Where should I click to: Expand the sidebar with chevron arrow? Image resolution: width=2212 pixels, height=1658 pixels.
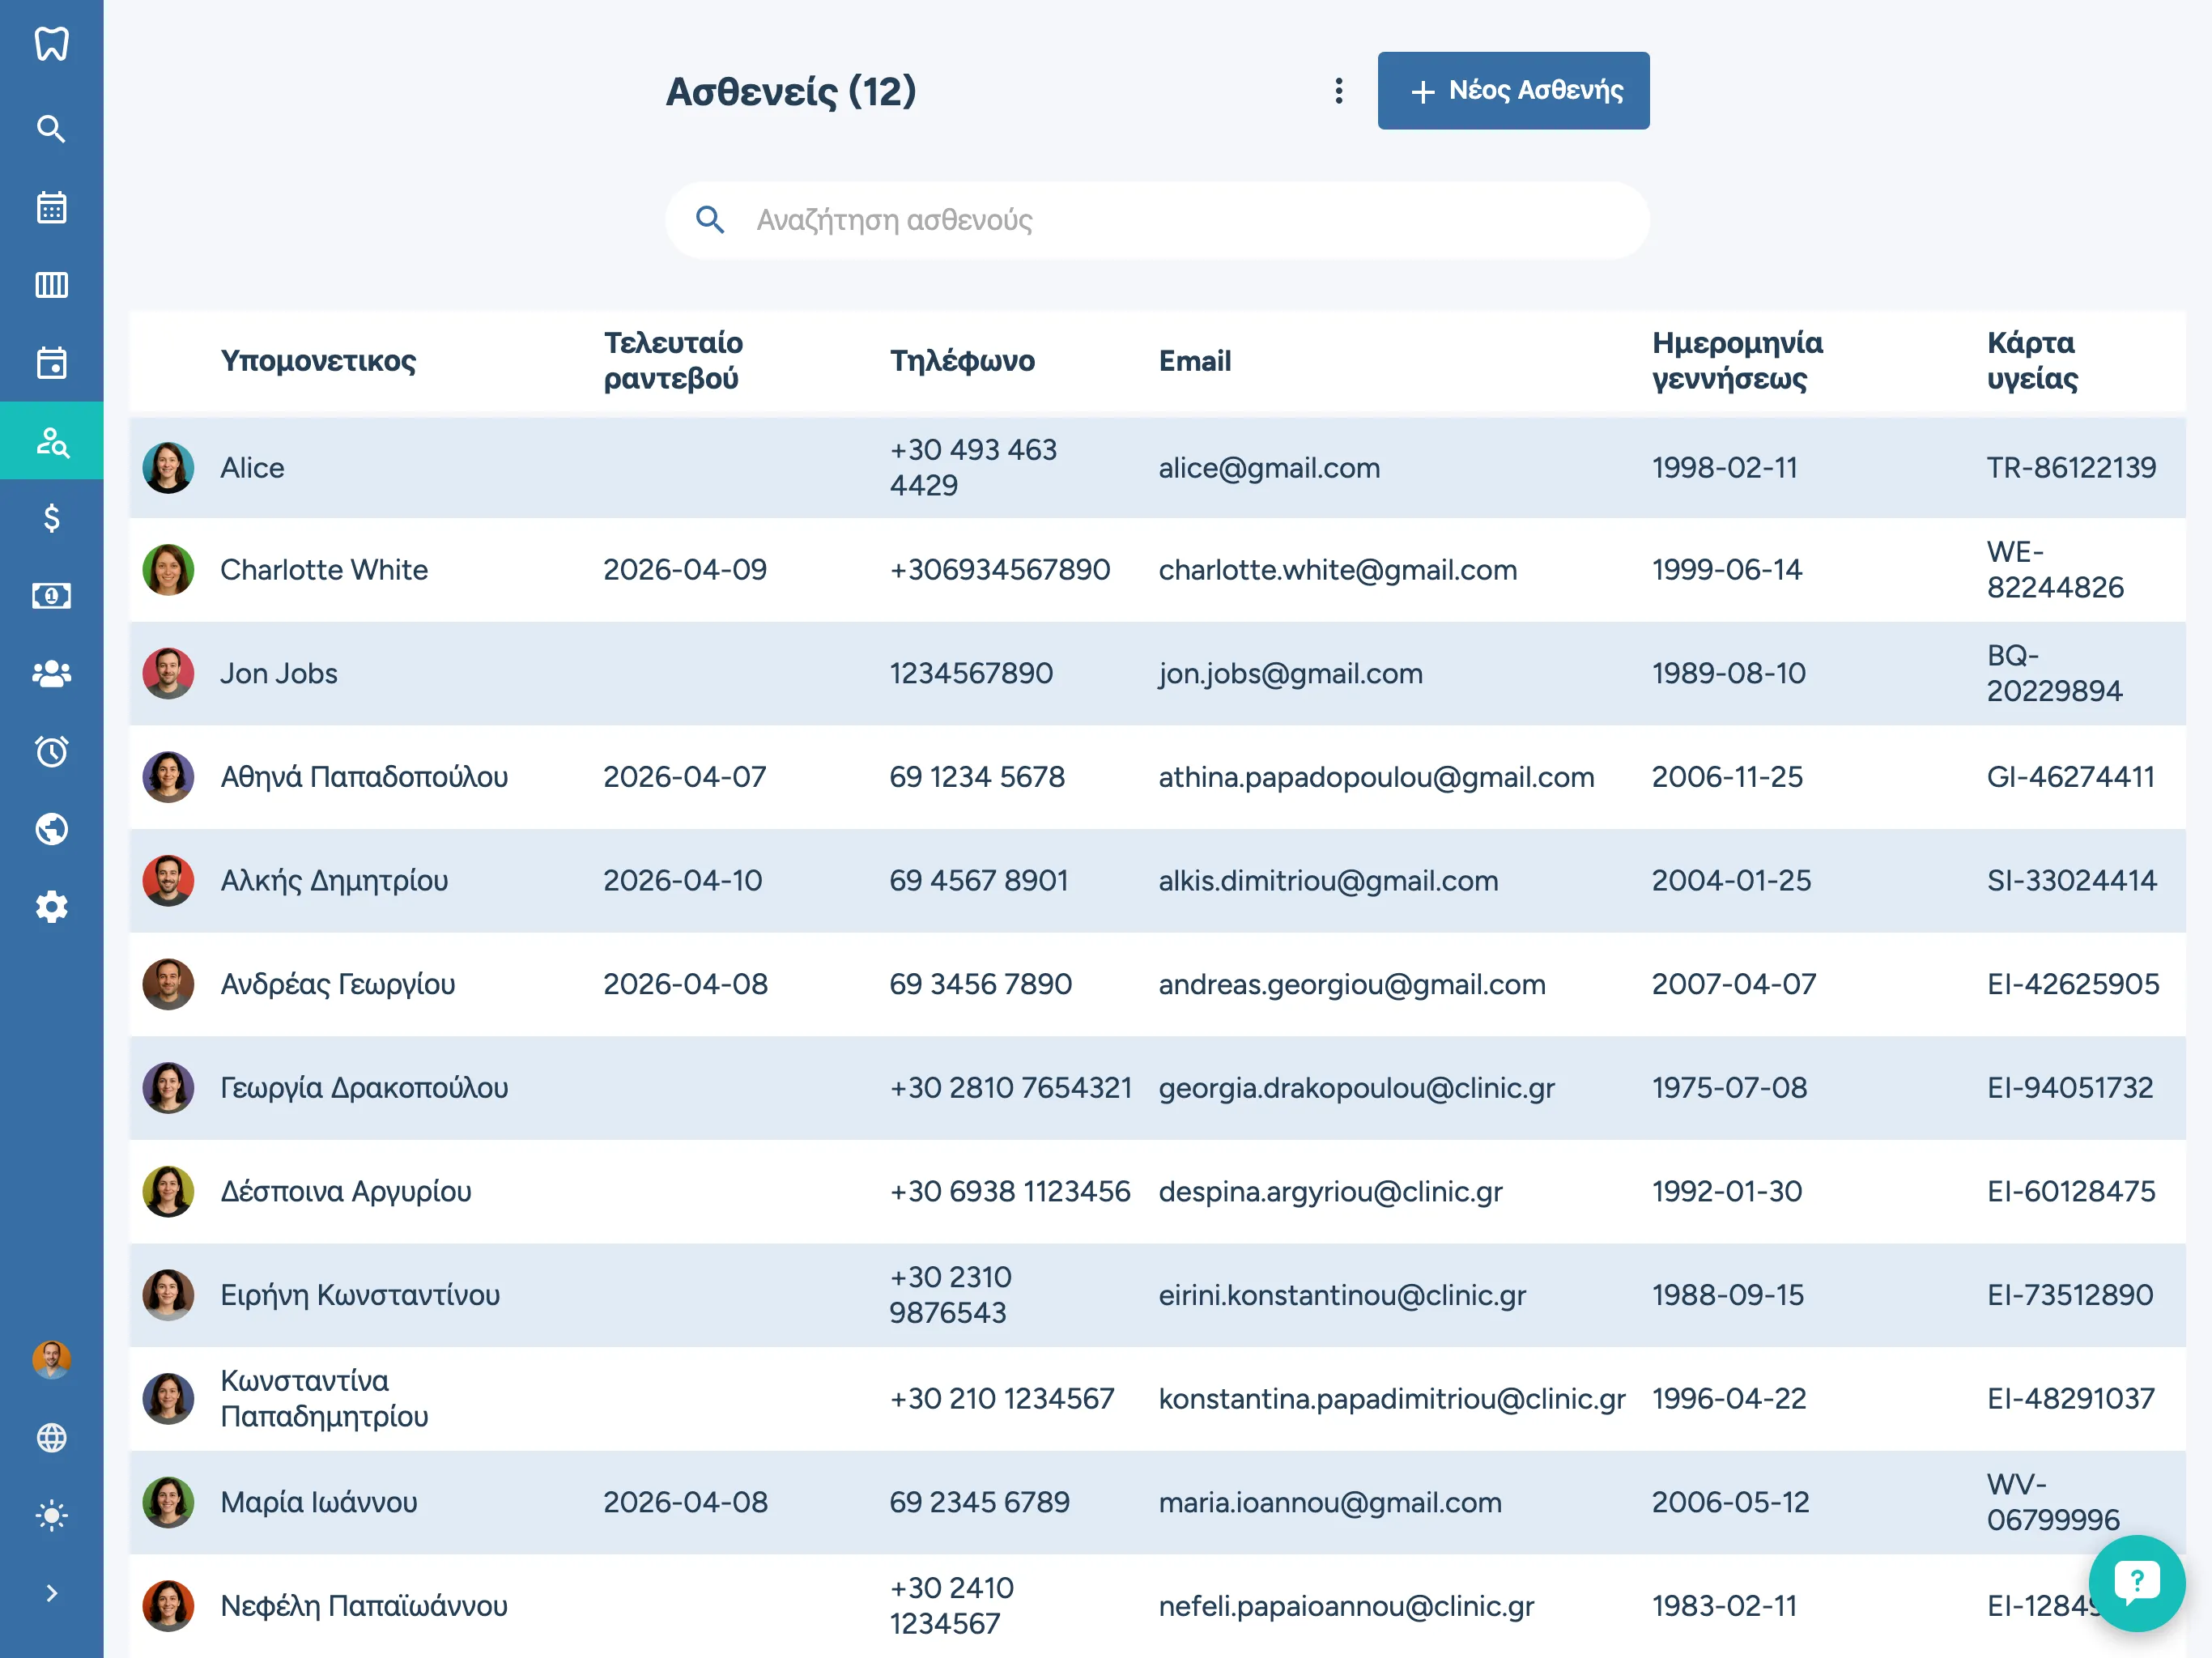point(51,1593)
